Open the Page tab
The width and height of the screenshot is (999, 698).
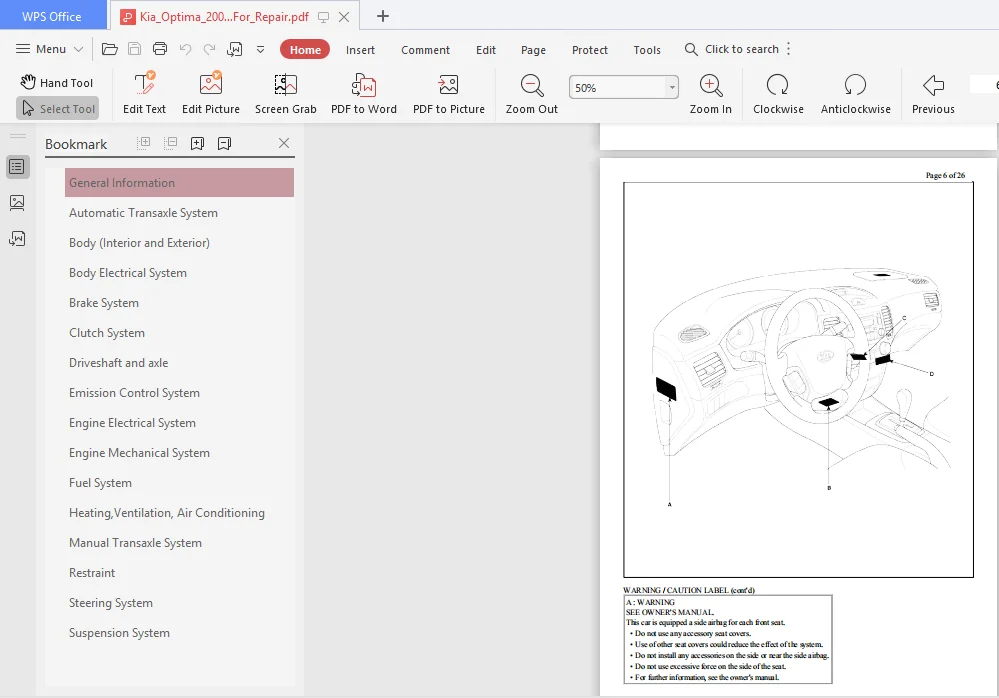(x=533, y=50)
